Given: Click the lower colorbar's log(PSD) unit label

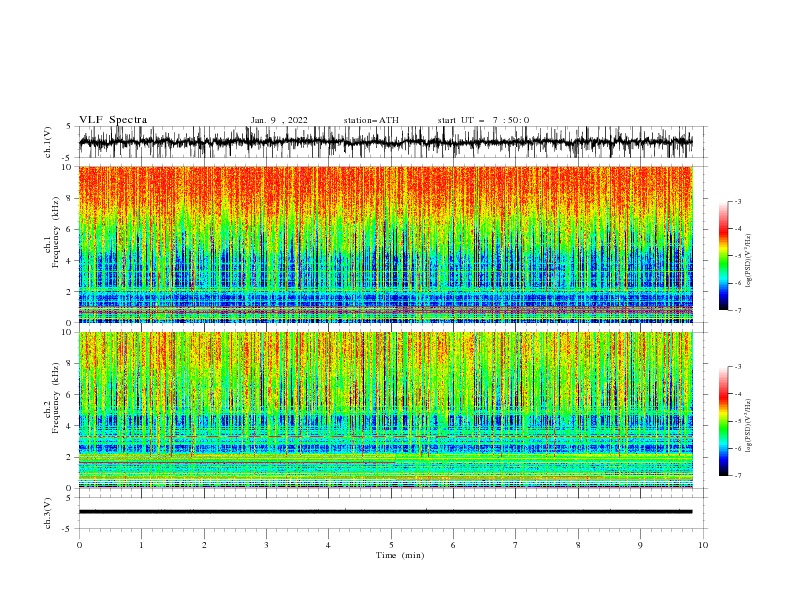Looking at the screenshot, I should [749, 425].
